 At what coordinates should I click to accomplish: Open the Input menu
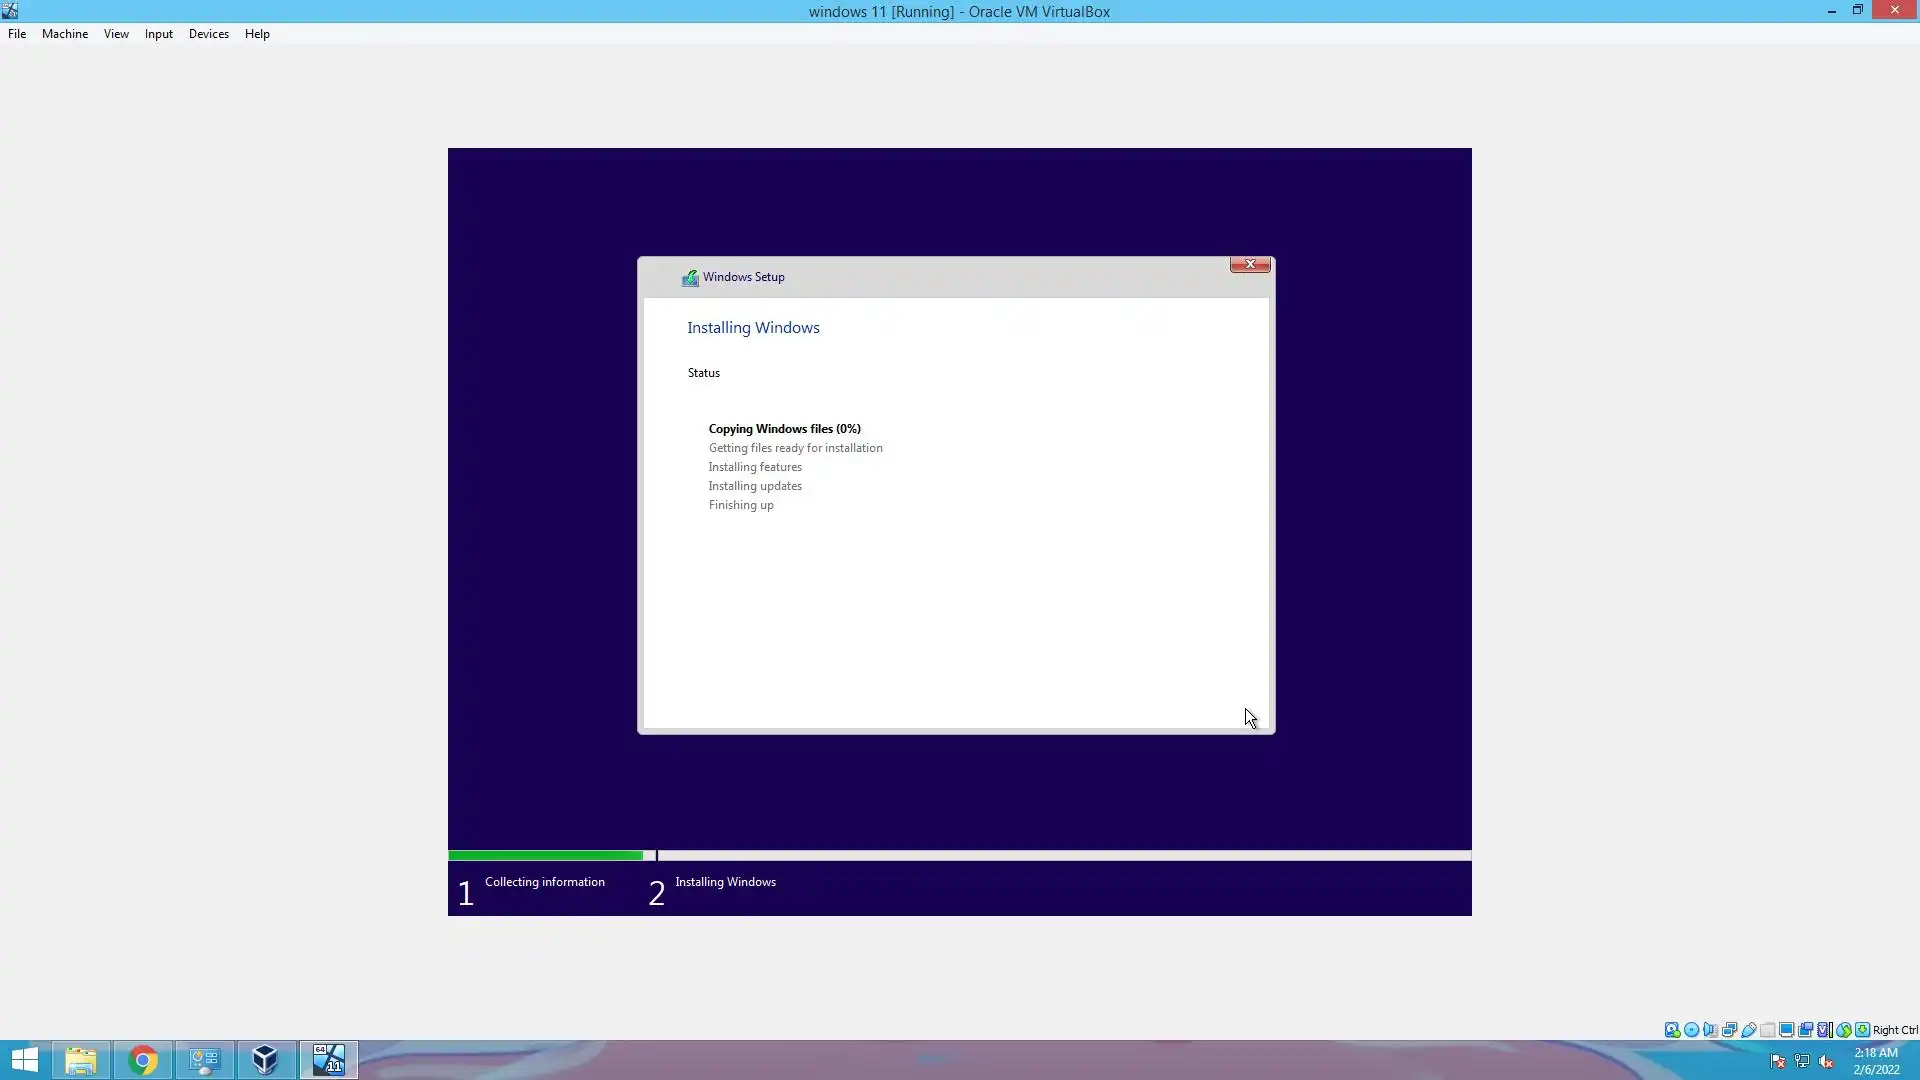pos(158,34)
